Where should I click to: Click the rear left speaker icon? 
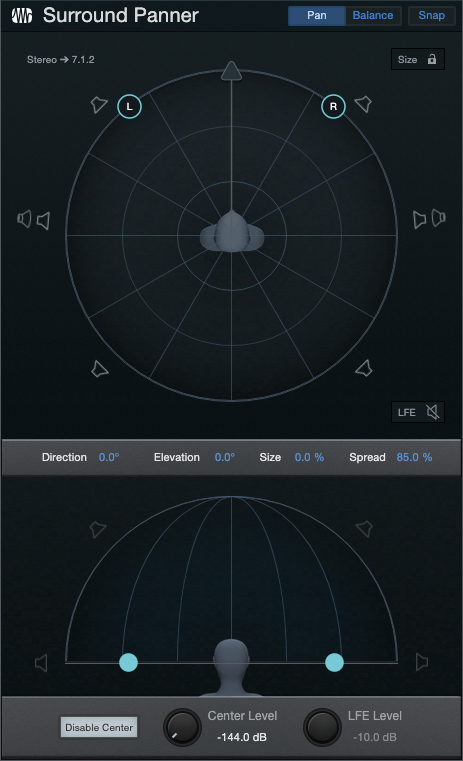tap(99, 369)
